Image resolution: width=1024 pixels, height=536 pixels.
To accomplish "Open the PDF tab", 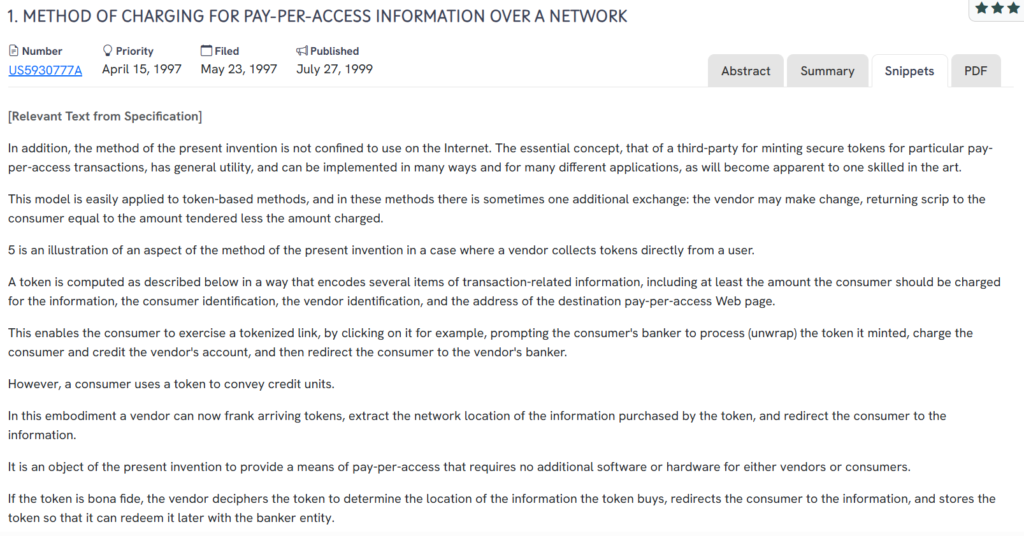I will [x=975, y=71].
